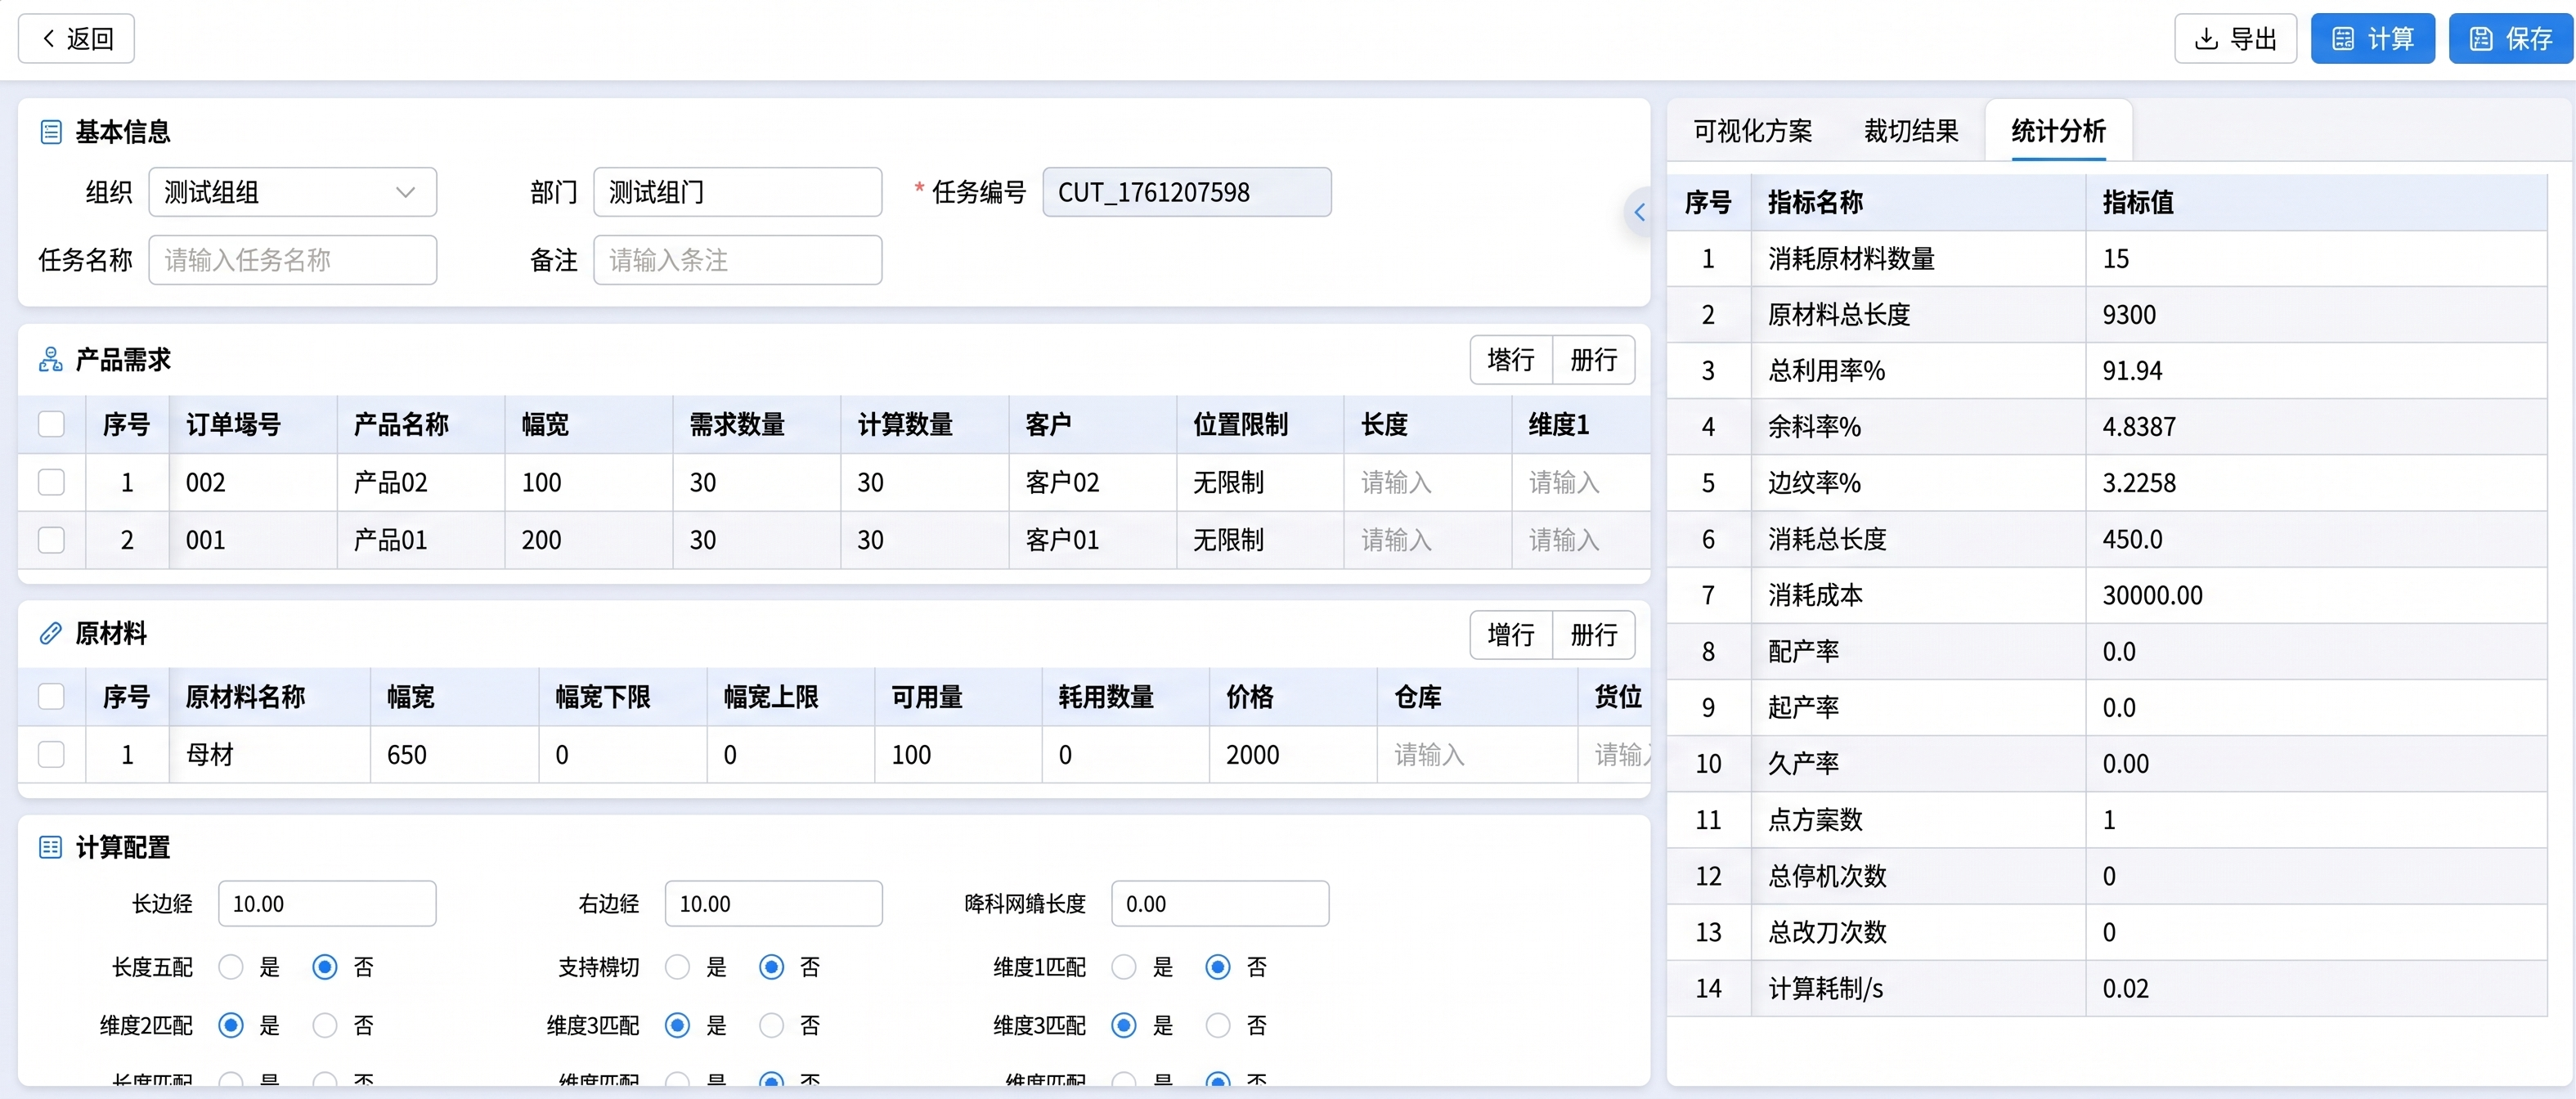Click the back chevron arrow icon

pos(48,39)
